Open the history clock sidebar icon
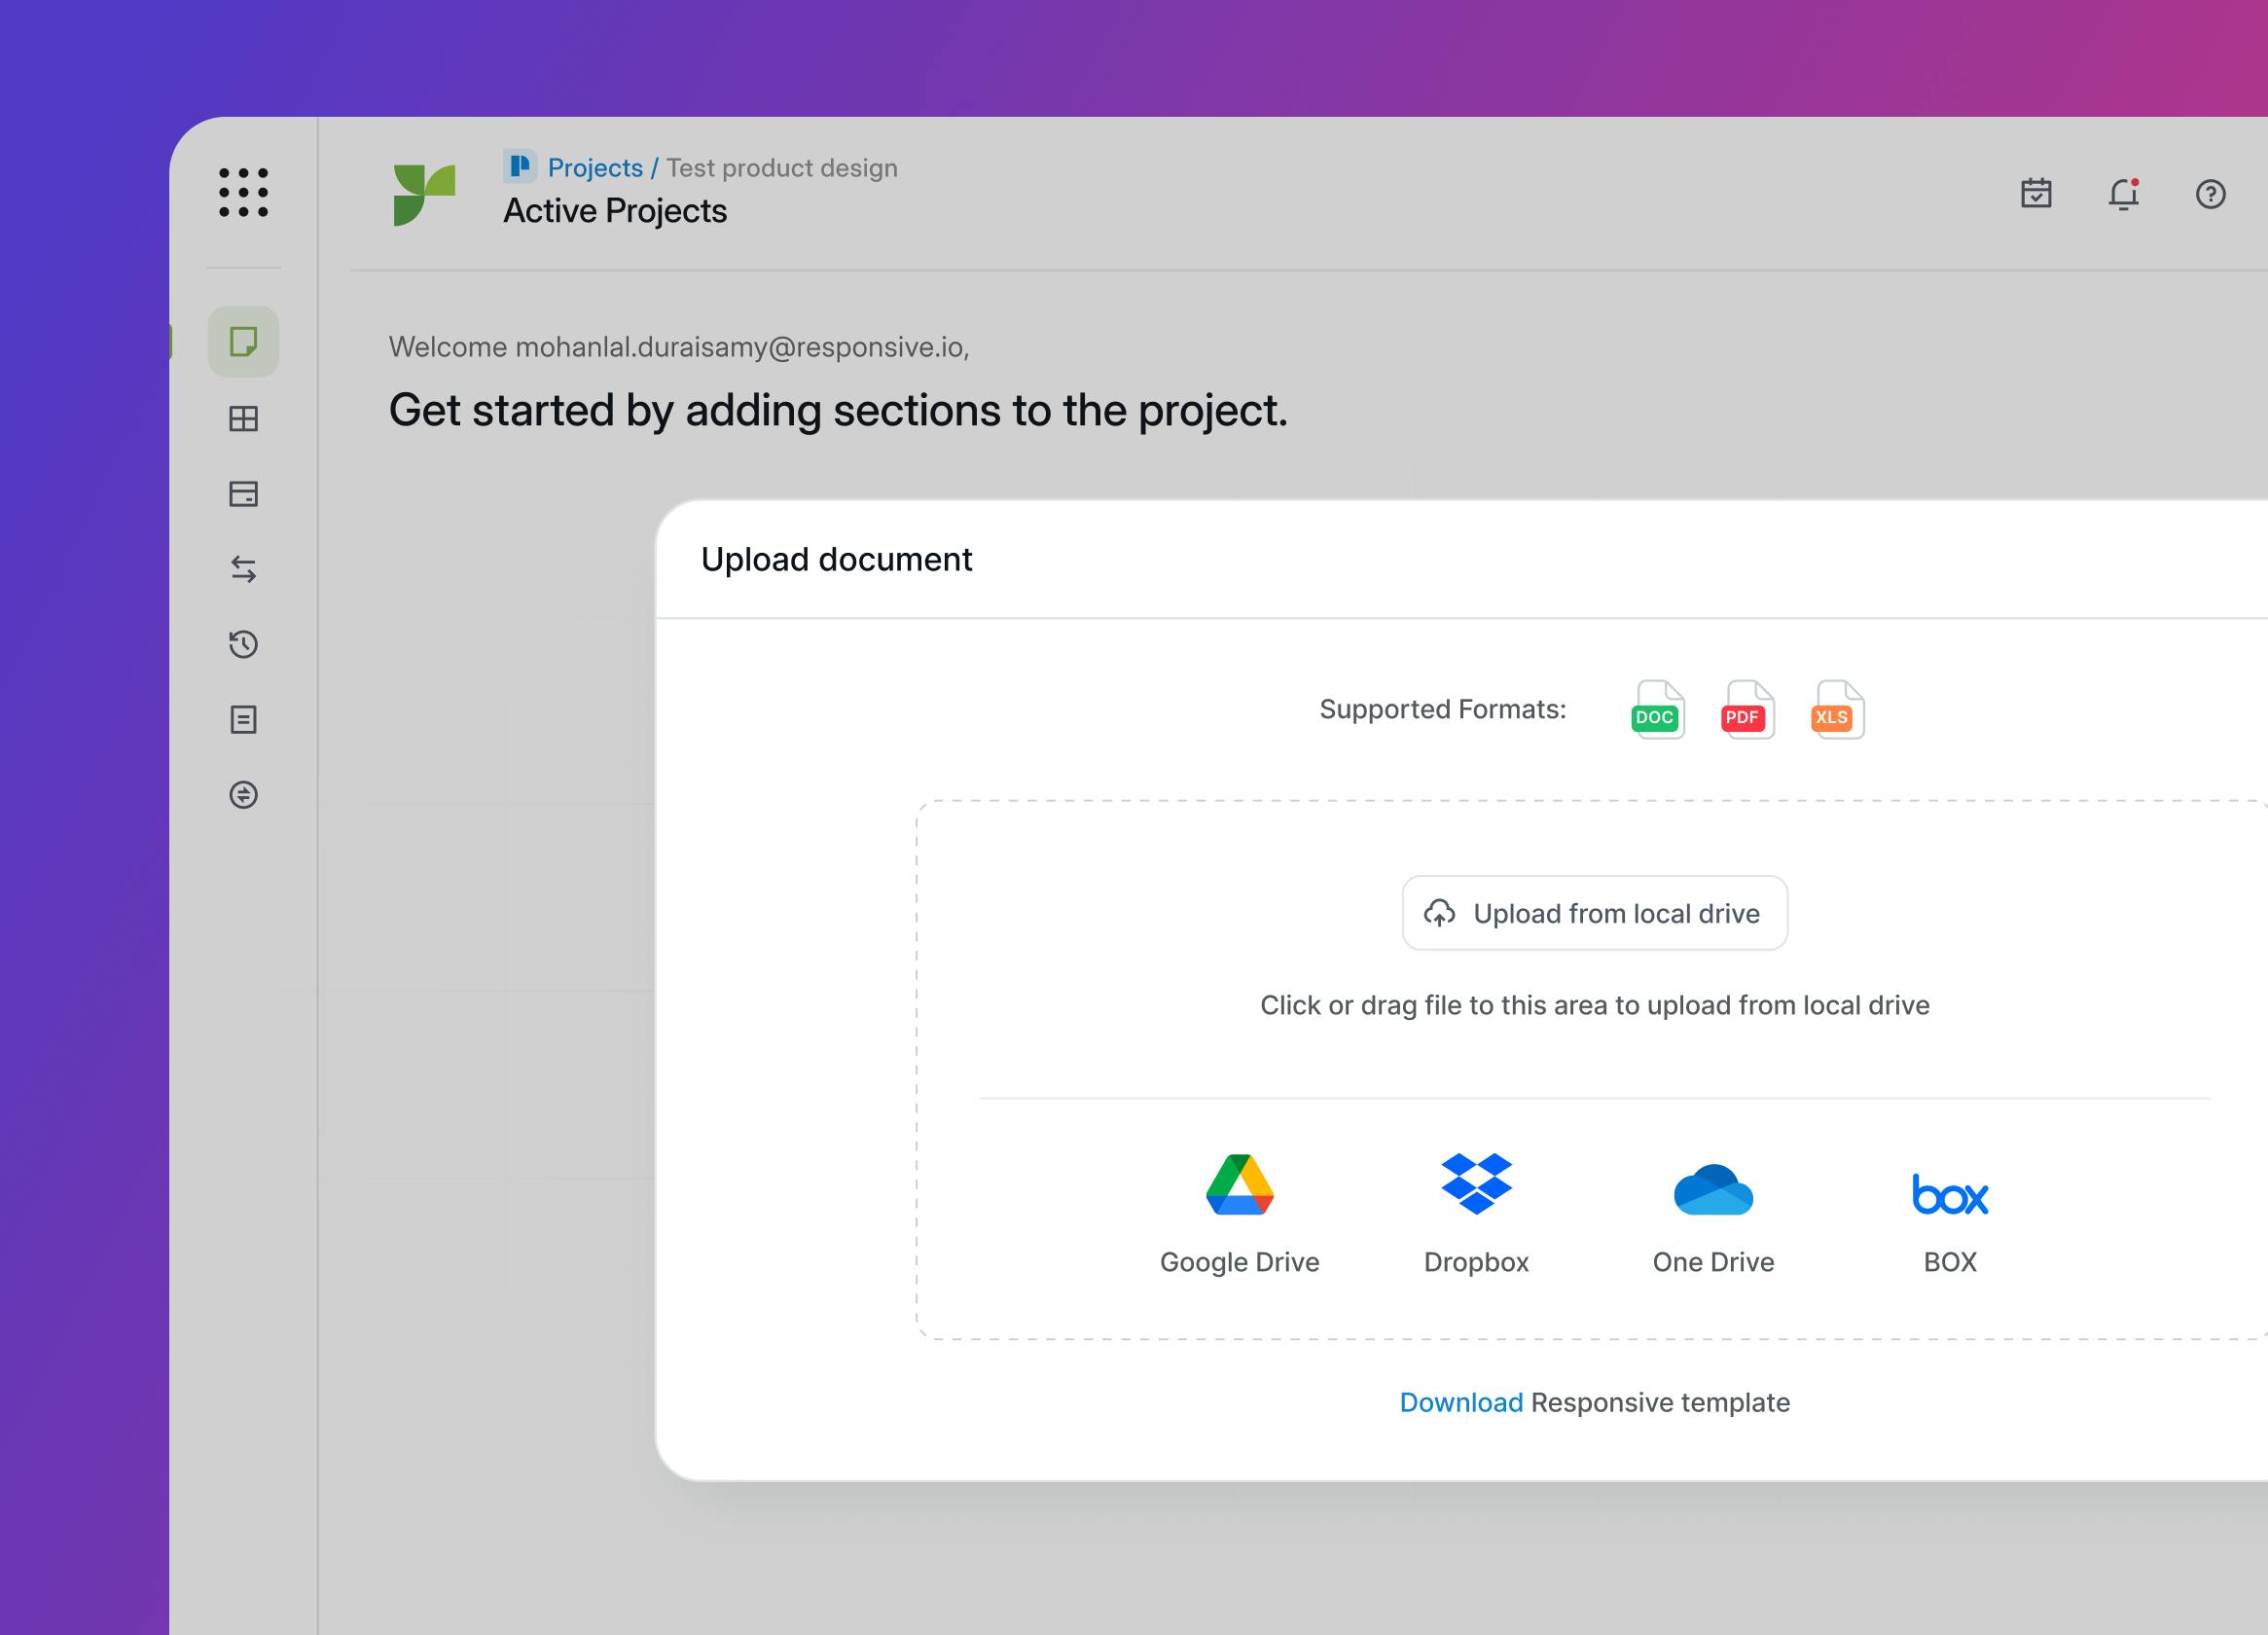This screenshot has height=1635, width=2268. [243, 644]
